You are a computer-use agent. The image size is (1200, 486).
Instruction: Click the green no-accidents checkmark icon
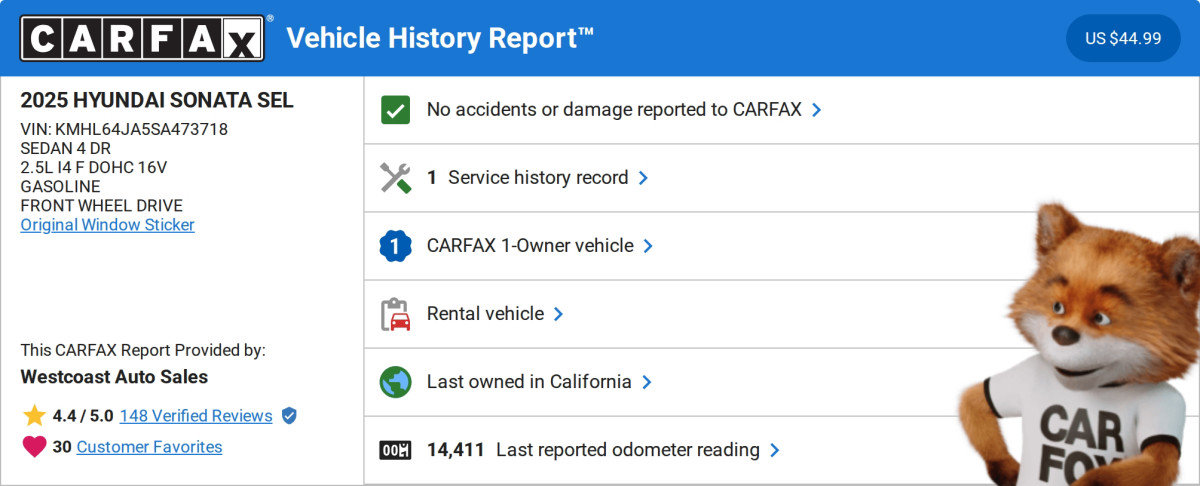point(396,110)
